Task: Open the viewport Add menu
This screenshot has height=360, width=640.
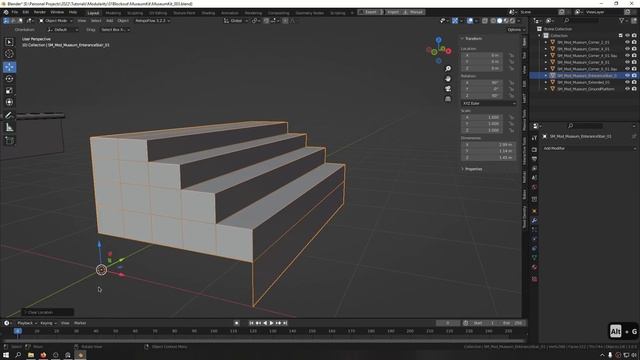Action: [109, 21]
